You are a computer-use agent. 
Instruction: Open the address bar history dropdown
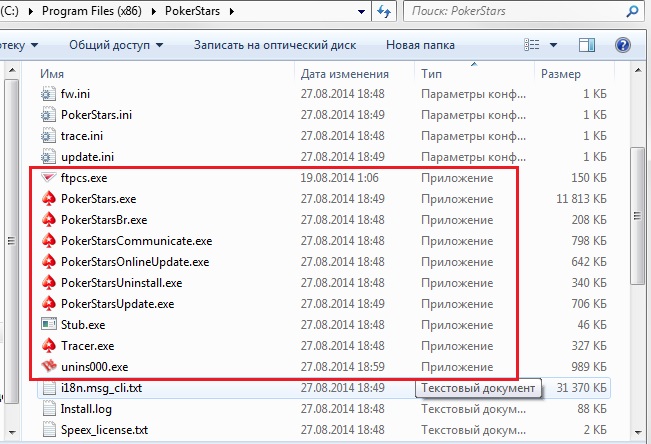[361, 12]
